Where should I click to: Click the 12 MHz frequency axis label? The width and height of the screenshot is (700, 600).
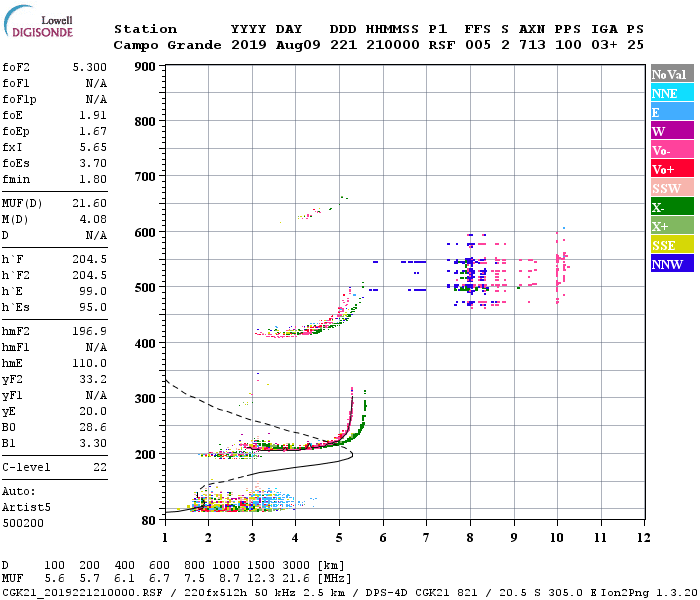(644, 538)
